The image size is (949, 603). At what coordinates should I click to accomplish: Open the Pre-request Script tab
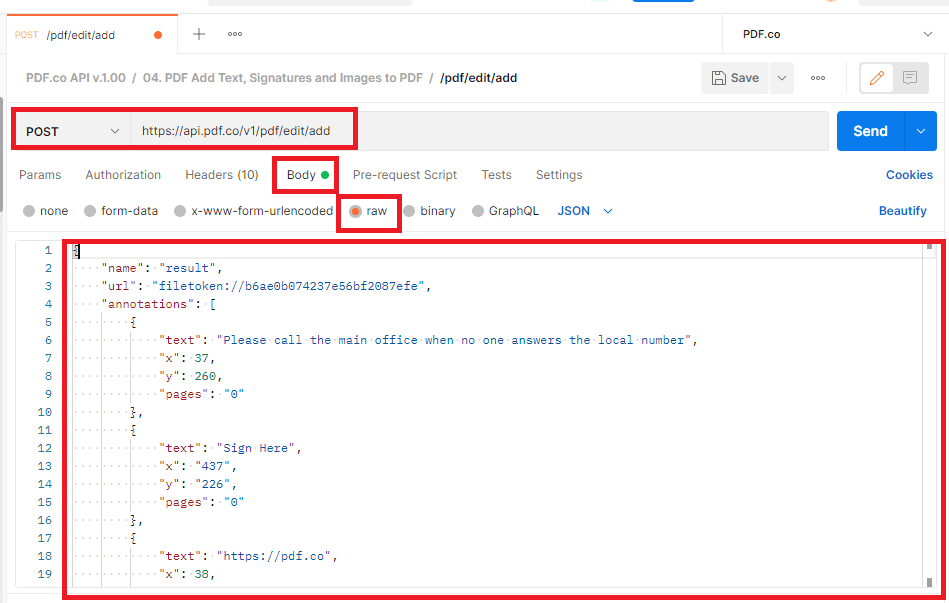[x=404, y=174]
